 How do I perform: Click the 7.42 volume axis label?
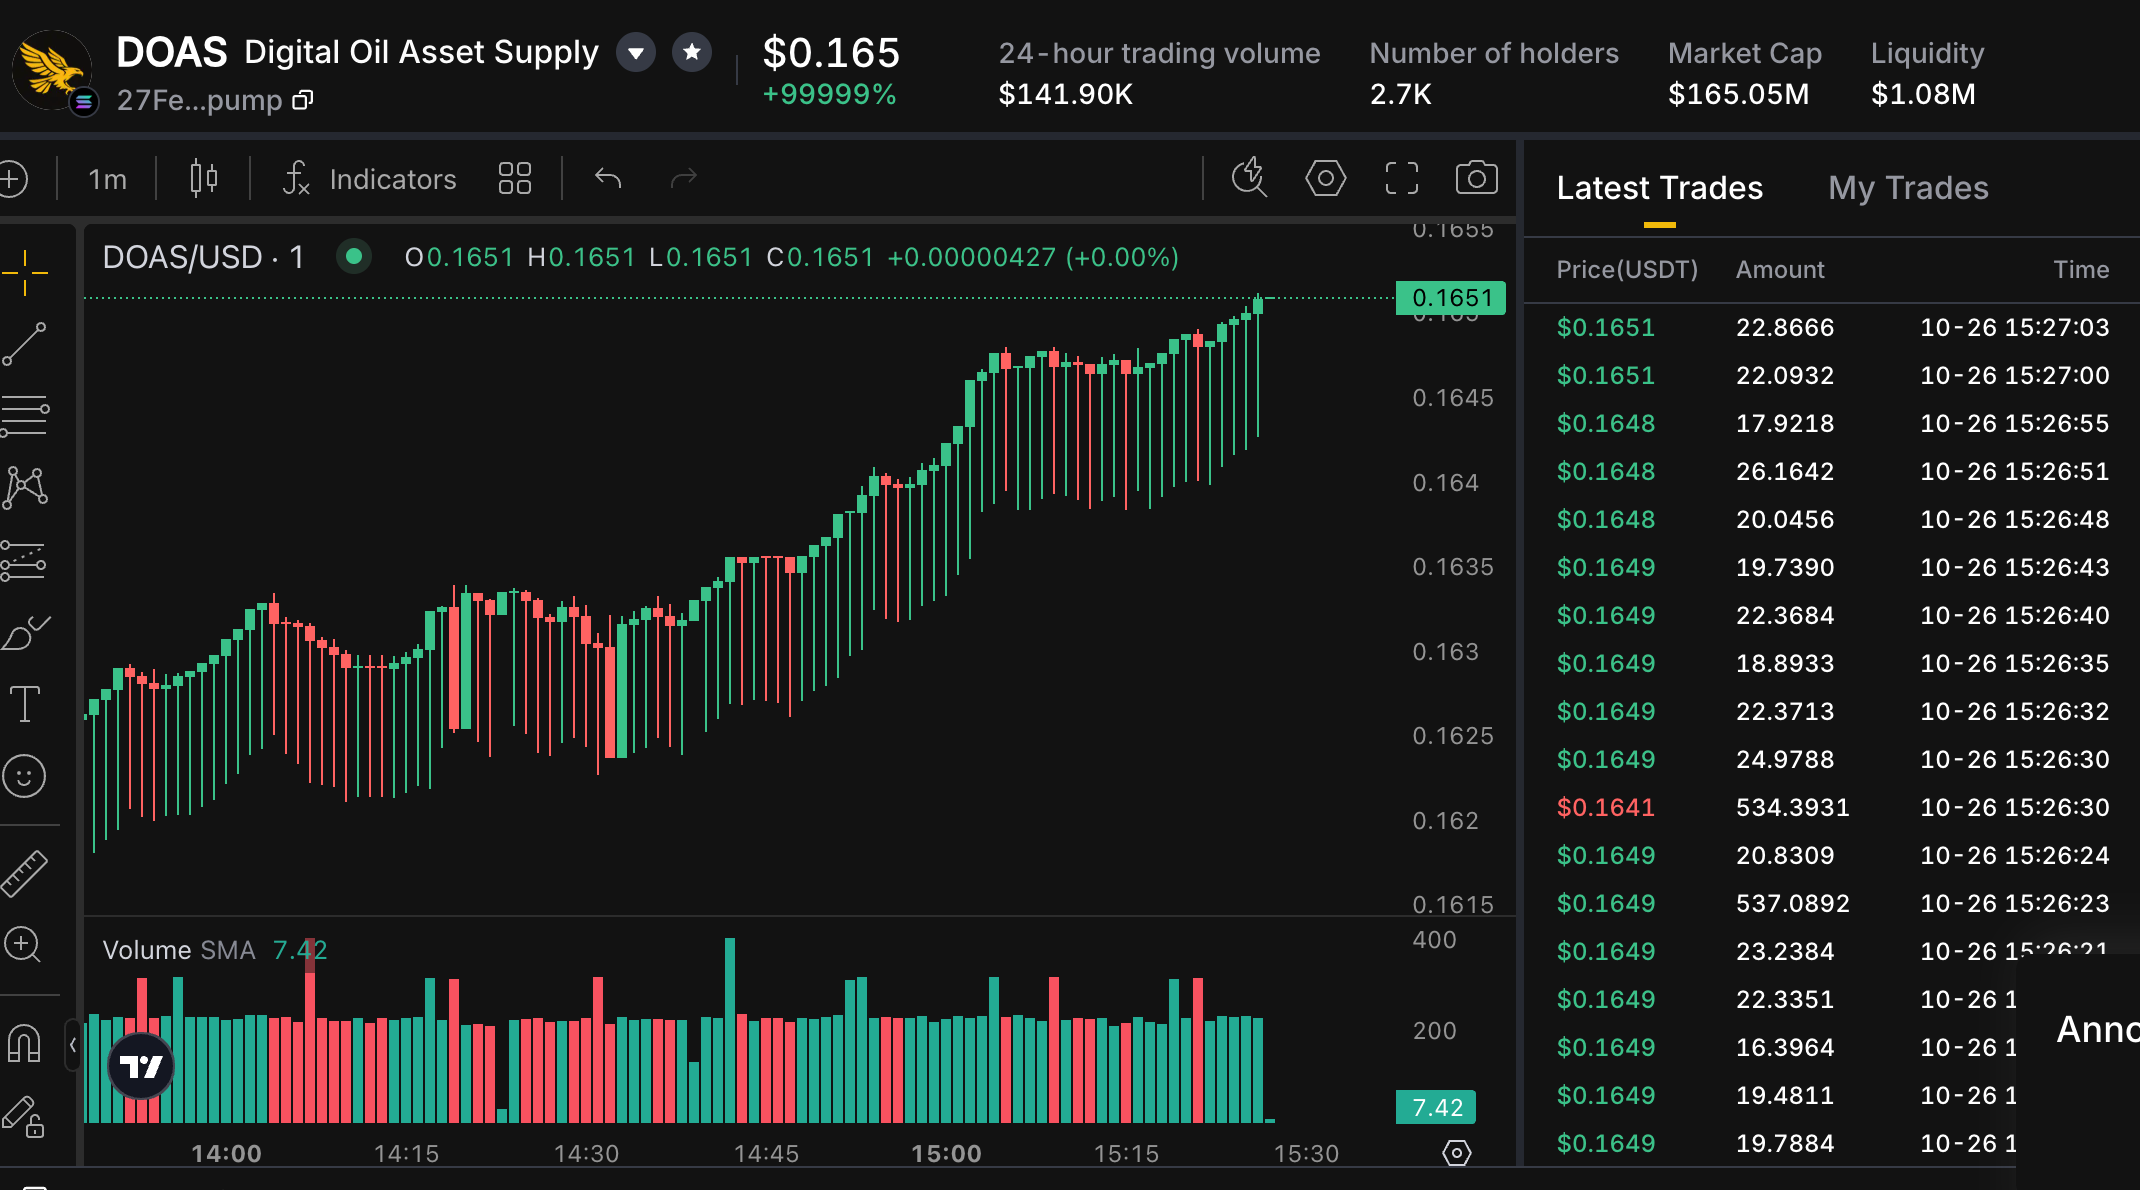click(1436, 1107)
